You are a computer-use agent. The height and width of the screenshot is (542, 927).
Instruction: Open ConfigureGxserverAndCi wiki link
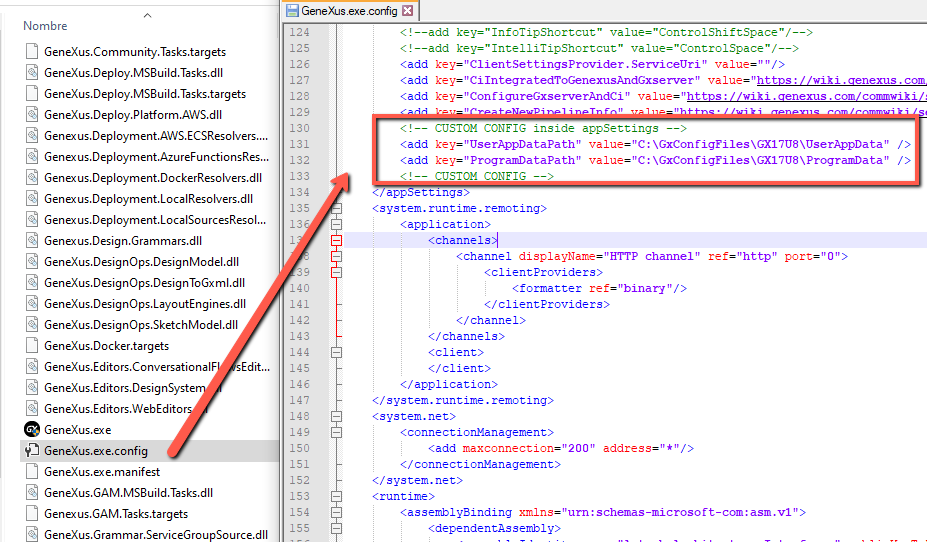[x=806, y=96]
